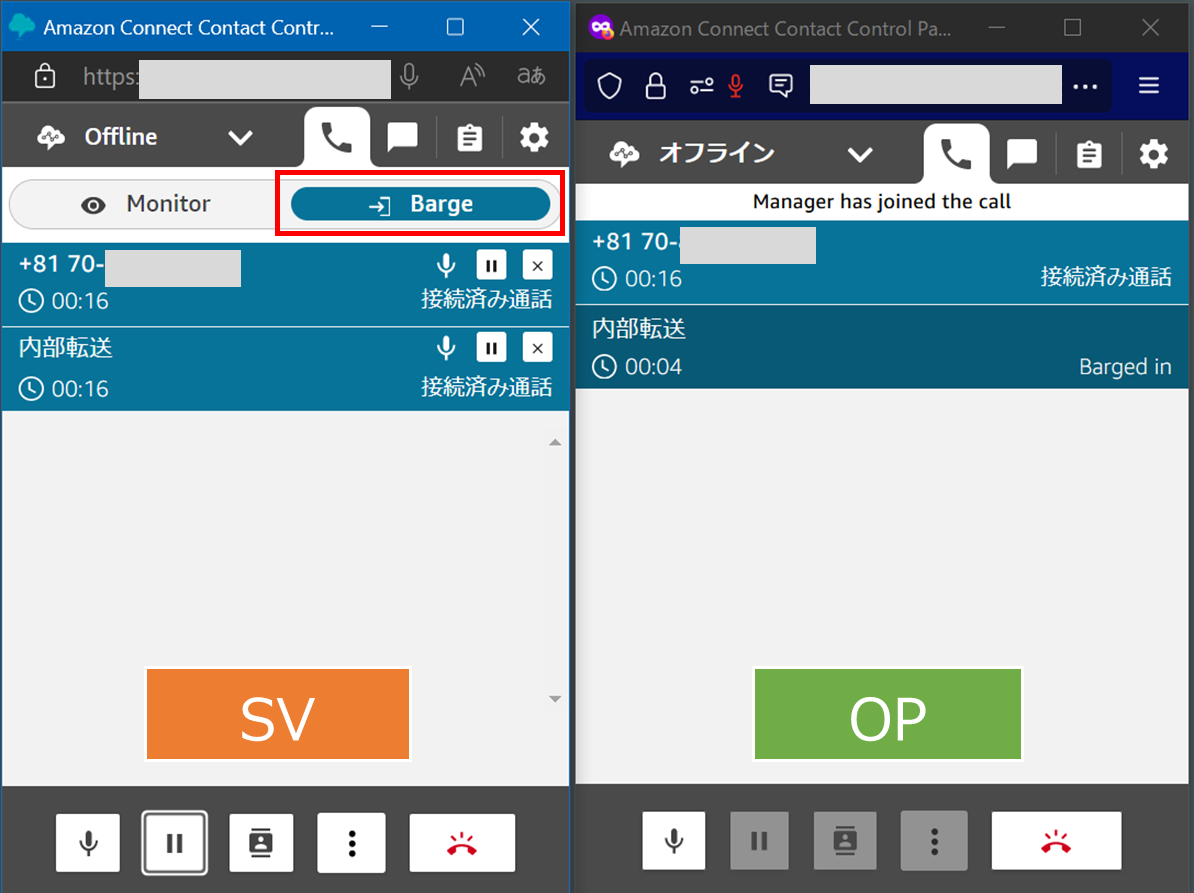The image size is (1194, 893).
Task: Toggle mute button at bottom of SV window
Action: 88,843
